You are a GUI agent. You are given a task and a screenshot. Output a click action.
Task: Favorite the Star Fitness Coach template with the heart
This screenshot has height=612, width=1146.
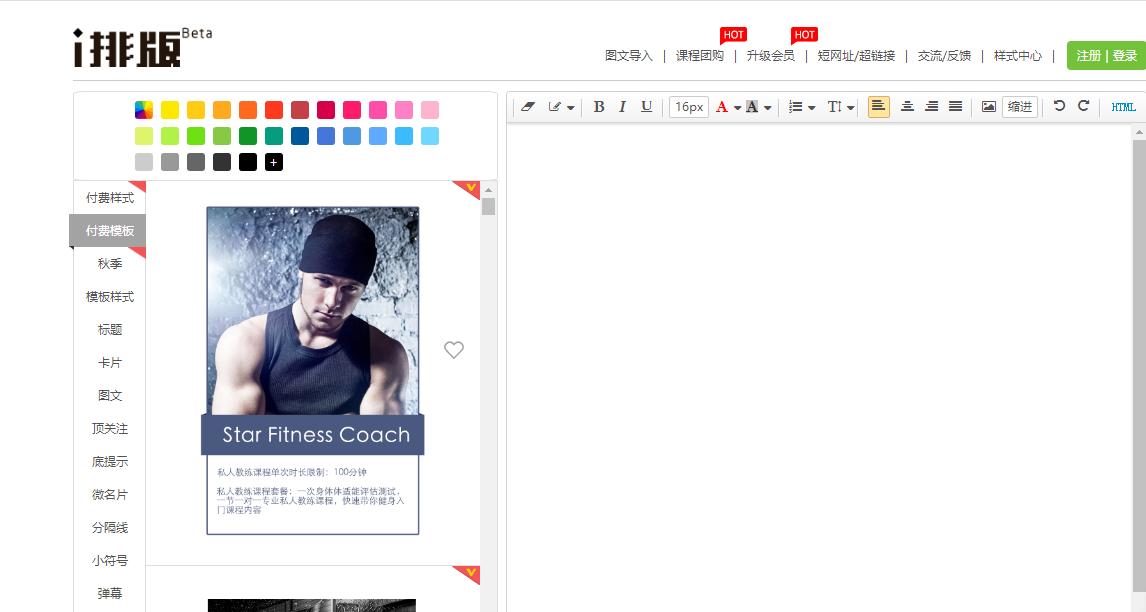point(454,350)
